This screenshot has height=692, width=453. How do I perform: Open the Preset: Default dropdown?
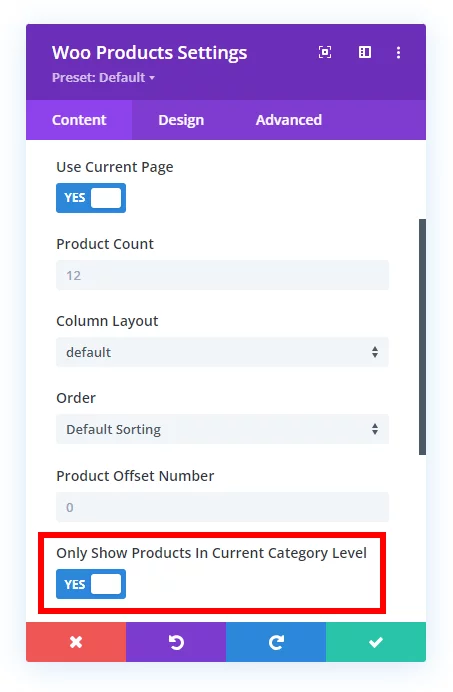(103, 78)
